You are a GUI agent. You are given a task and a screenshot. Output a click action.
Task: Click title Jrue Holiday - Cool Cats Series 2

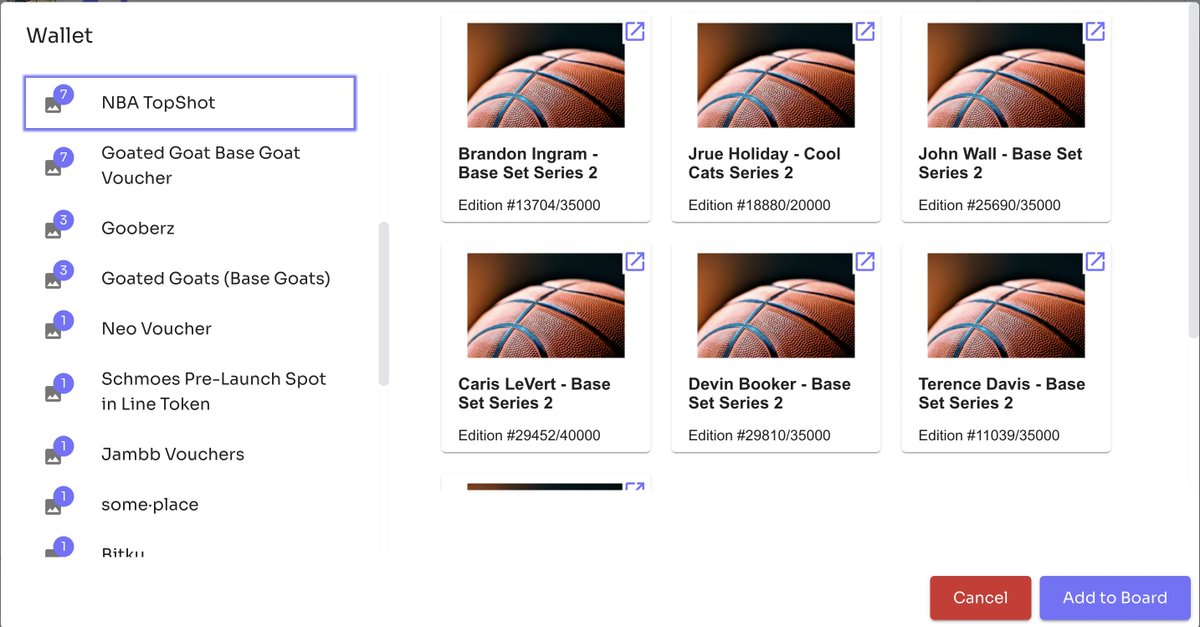click(765, 163)
